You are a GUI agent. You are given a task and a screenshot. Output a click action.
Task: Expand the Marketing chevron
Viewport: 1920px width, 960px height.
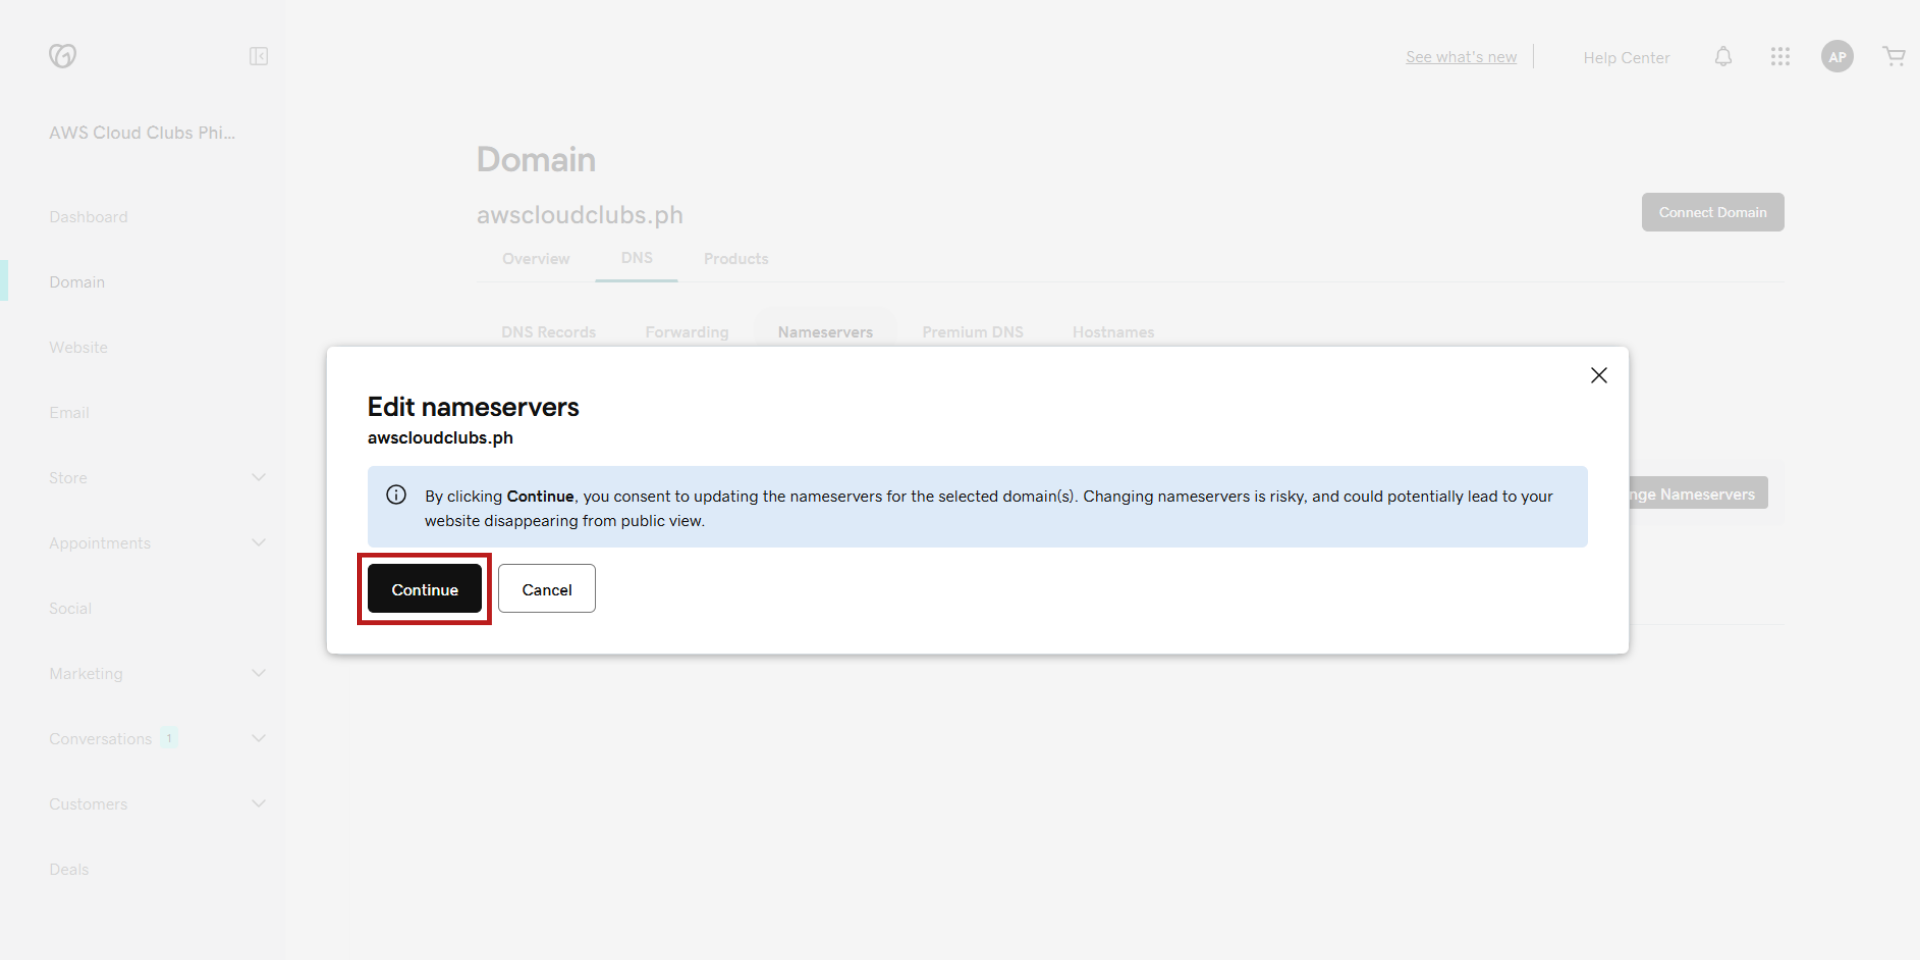tap(258, 673)
